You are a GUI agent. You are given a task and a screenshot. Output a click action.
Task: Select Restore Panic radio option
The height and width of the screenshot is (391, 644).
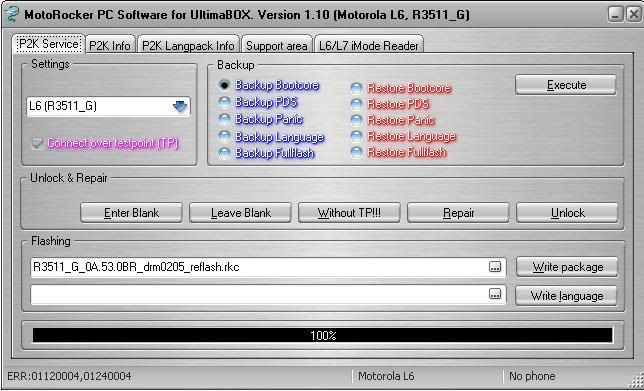coord(356,120)
